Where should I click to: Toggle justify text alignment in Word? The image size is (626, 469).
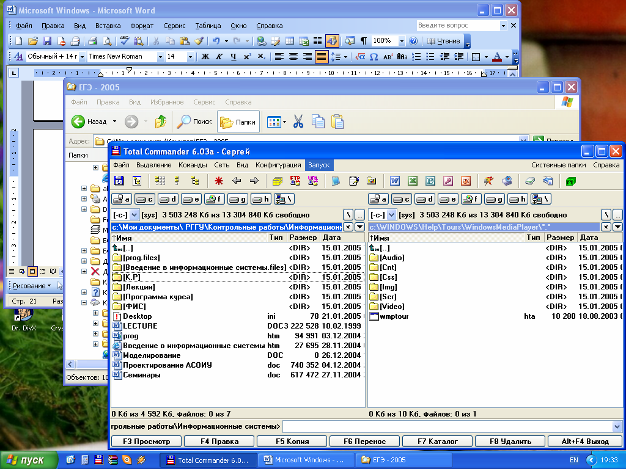tap(322, 57)
